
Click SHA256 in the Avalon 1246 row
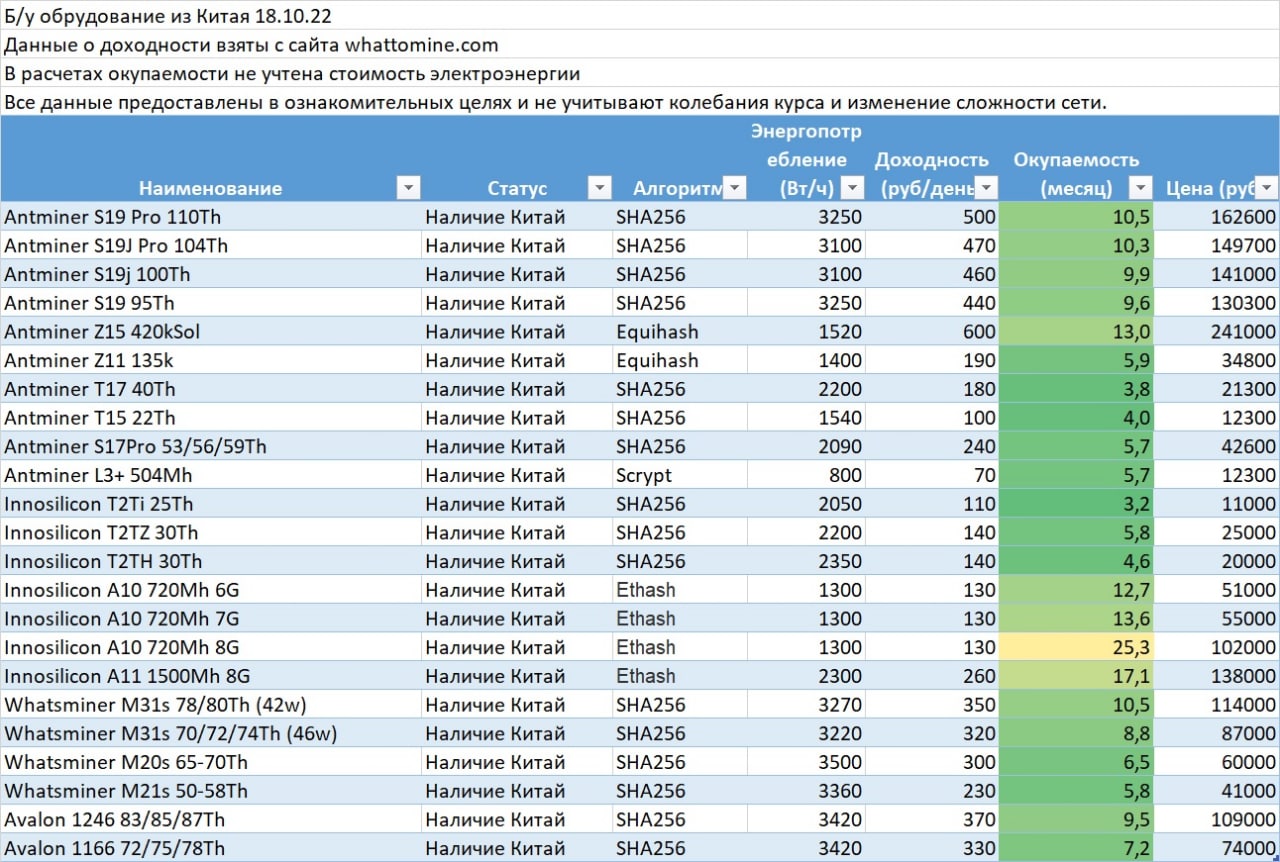[x=680, y=820]
